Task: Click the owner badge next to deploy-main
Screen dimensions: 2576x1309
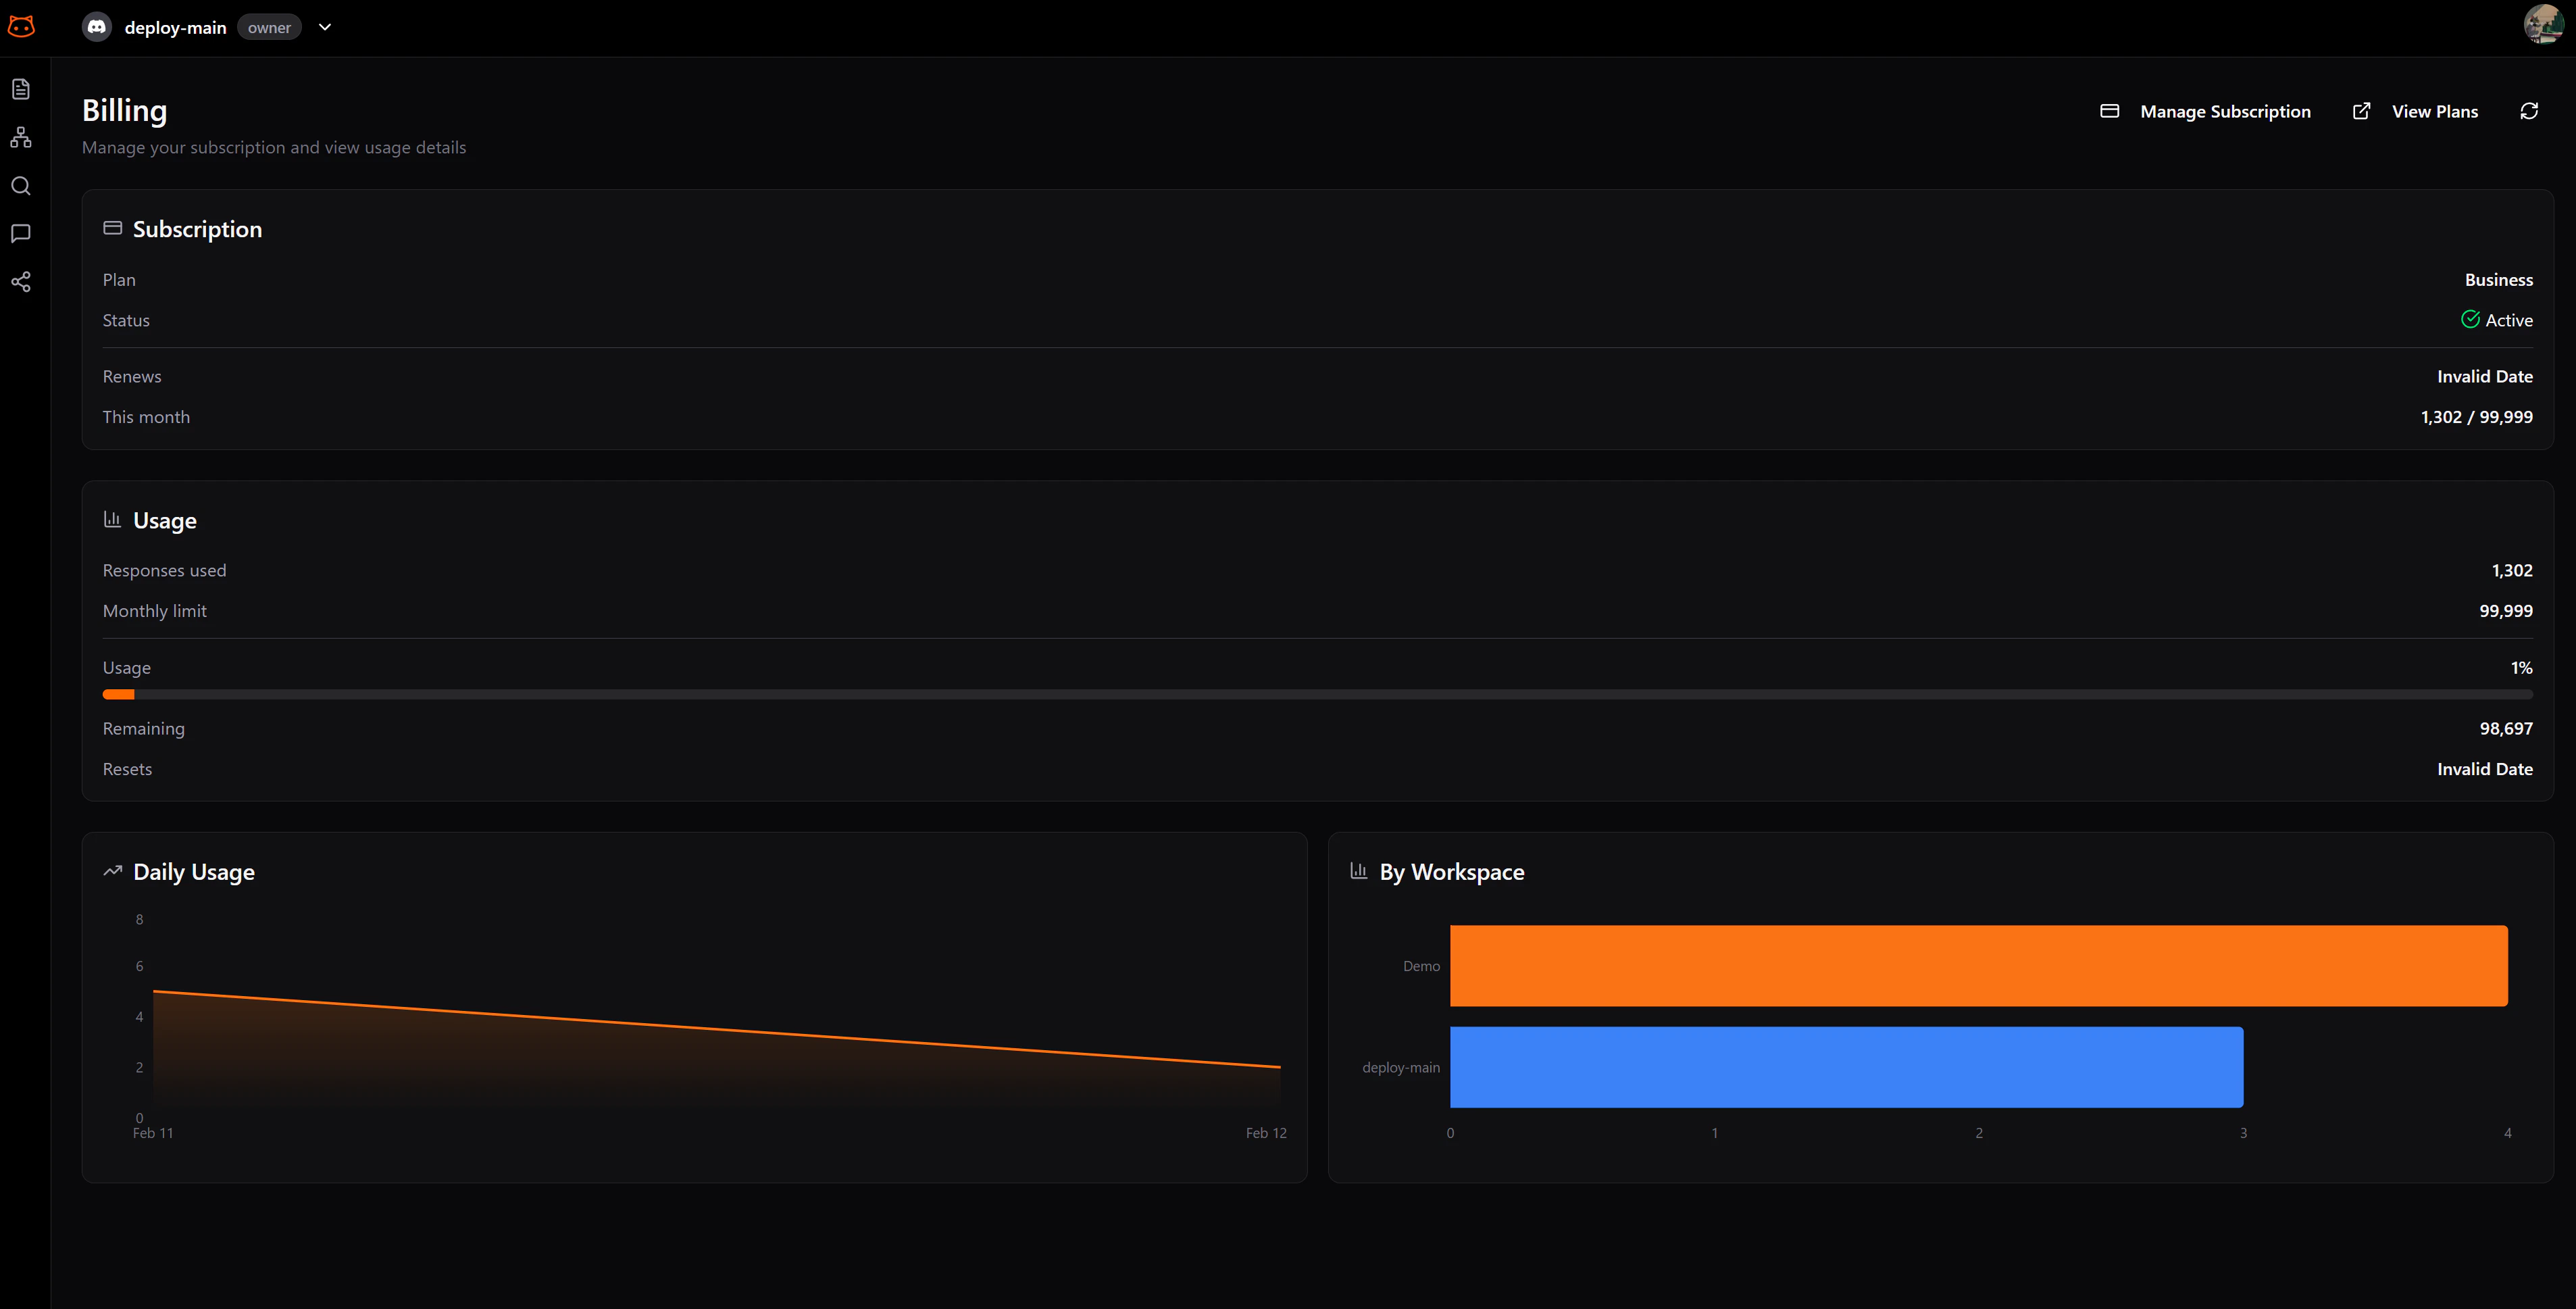Action: pyautogui.click(x=268, y=27)
